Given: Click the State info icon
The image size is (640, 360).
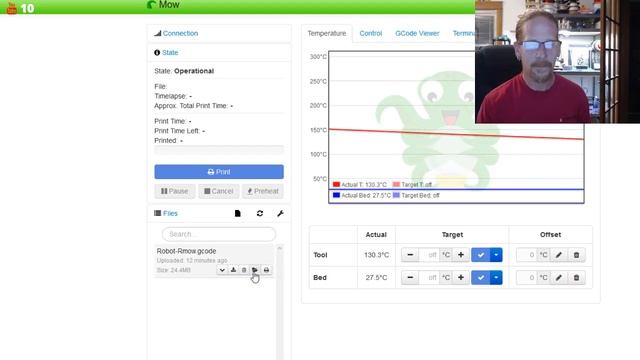Looking at the screenshot, I should click(157, 52).
